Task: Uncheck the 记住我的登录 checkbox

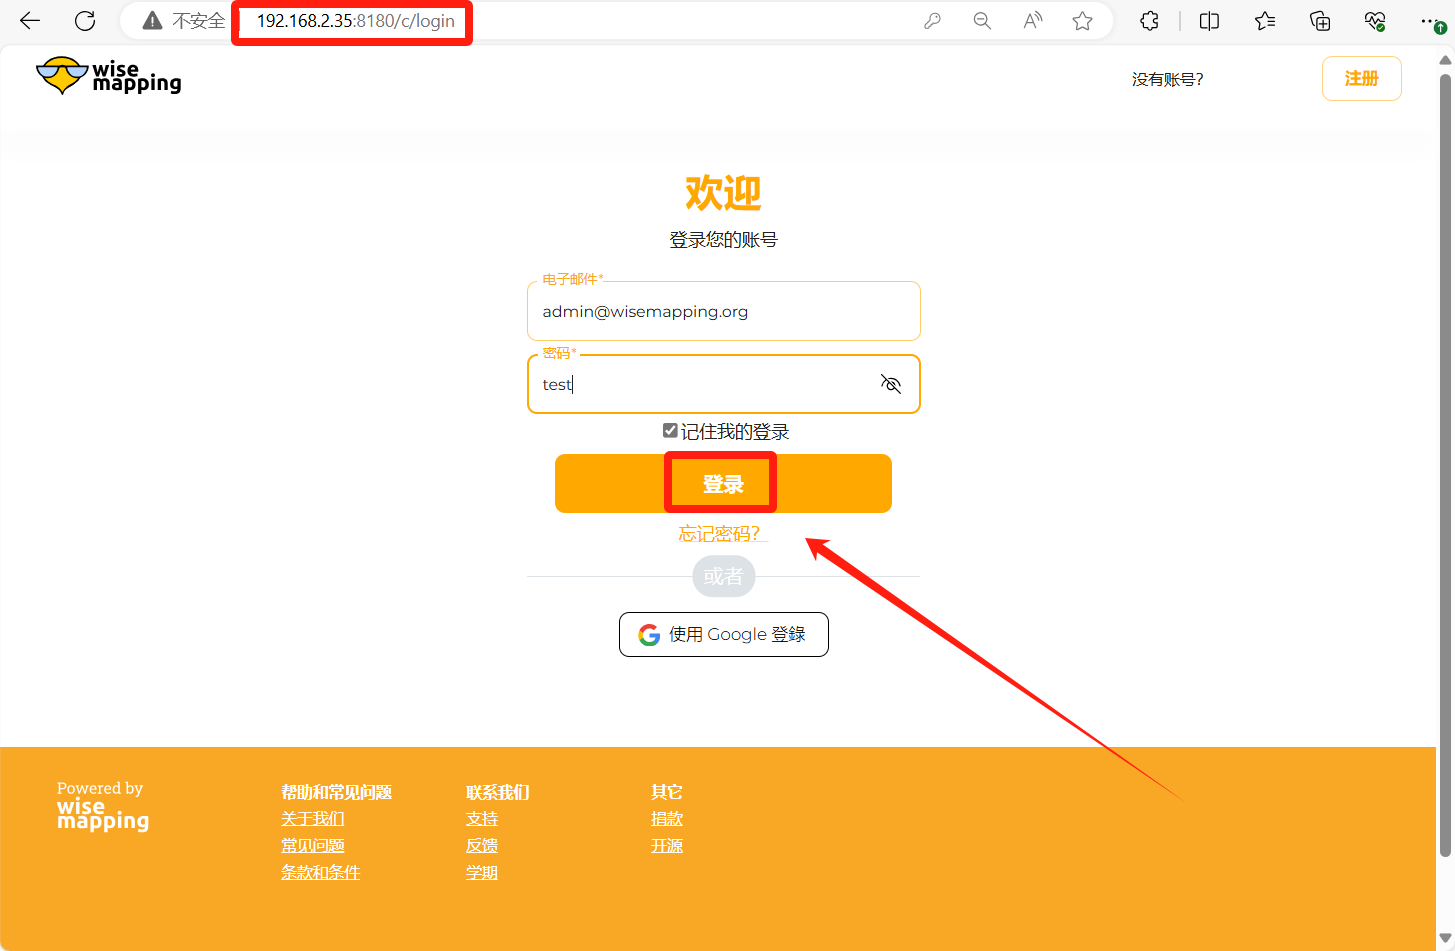Action: 670,431
